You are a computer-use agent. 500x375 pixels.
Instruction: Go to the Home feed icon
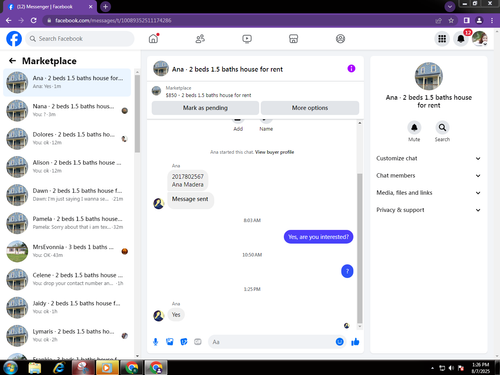coord(153,39)
